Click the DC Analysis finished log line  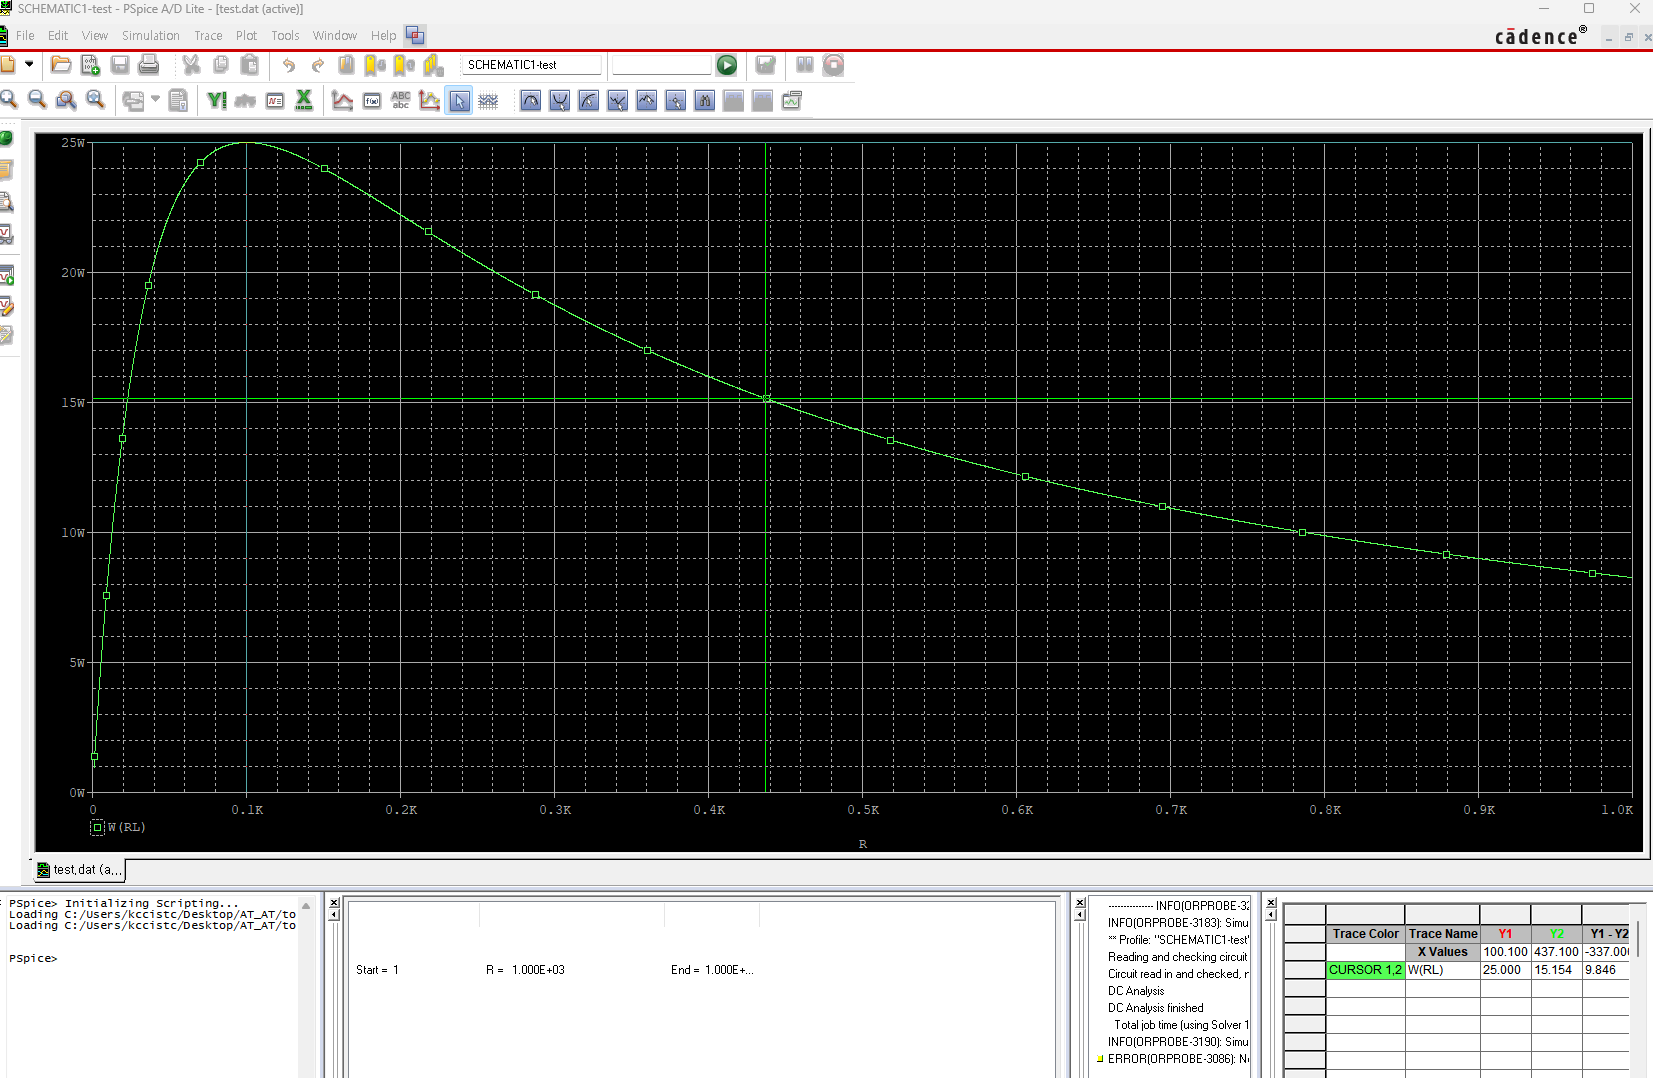1155,1008
